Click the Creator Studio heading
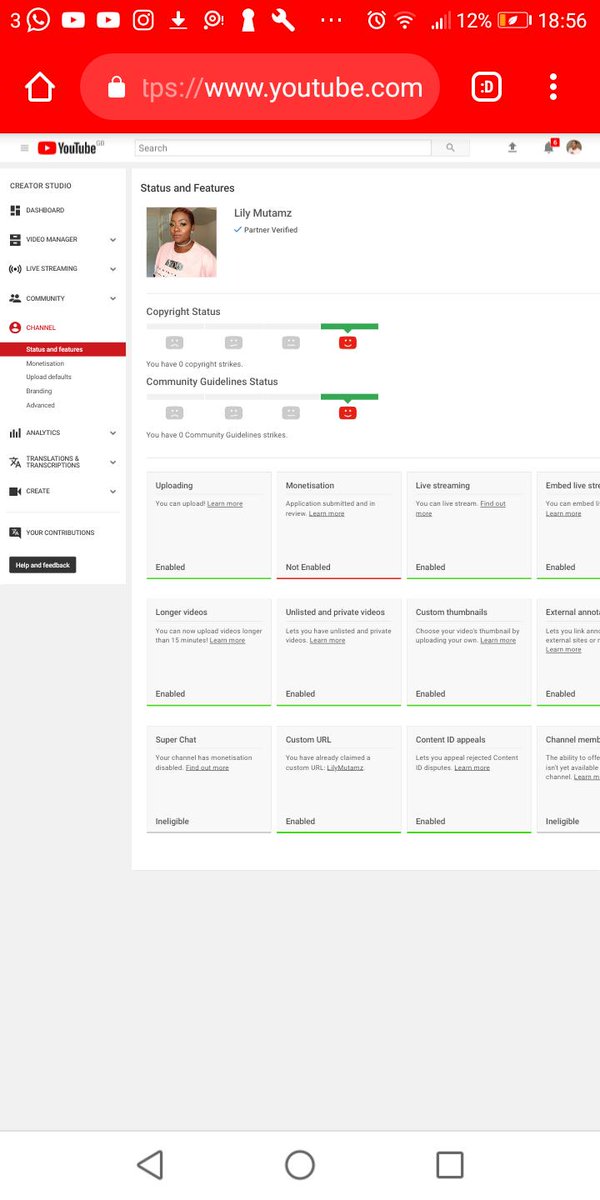 coord(41,186)
